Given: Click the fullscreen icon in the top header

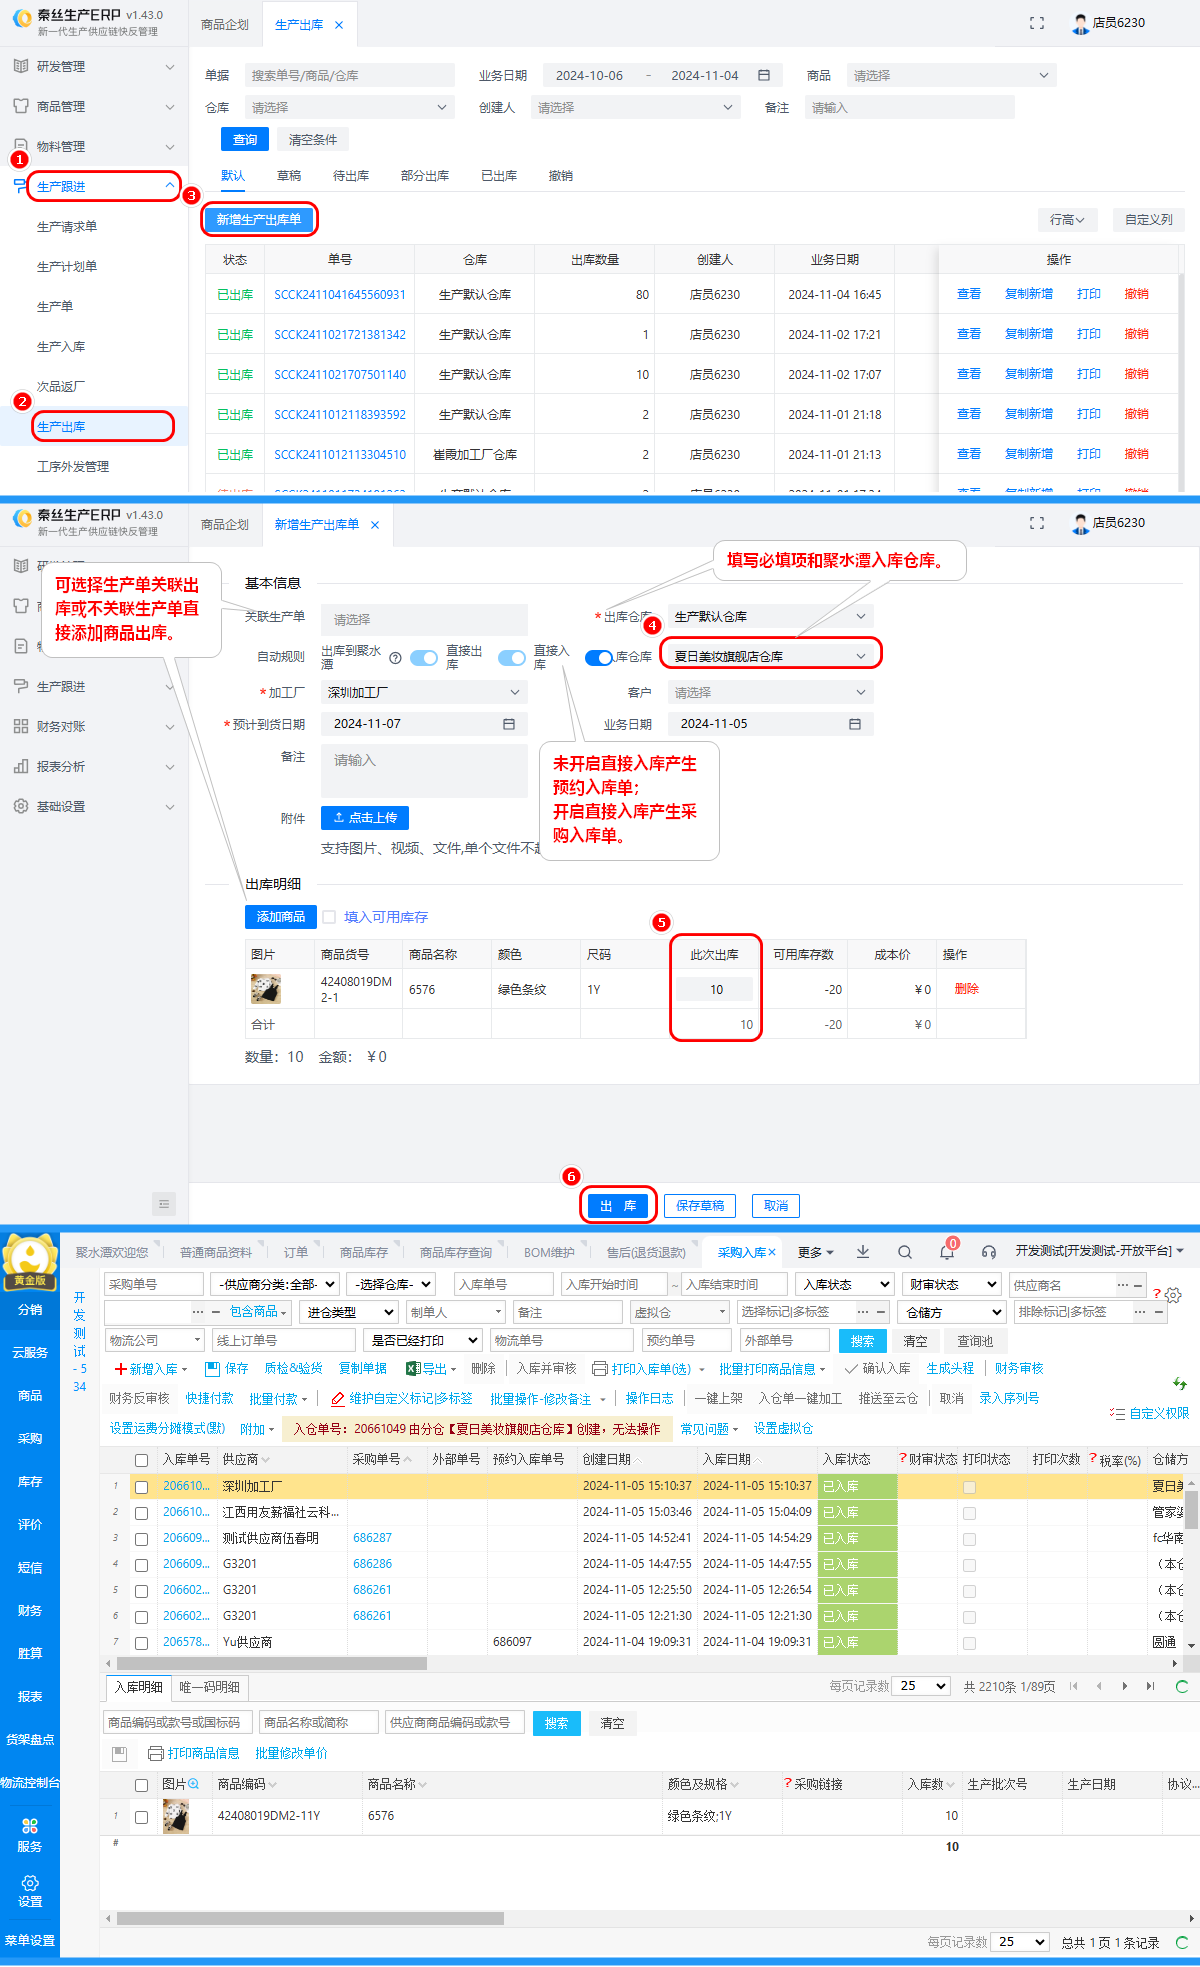Looking at the screenshot, I should coord(1037,23).
